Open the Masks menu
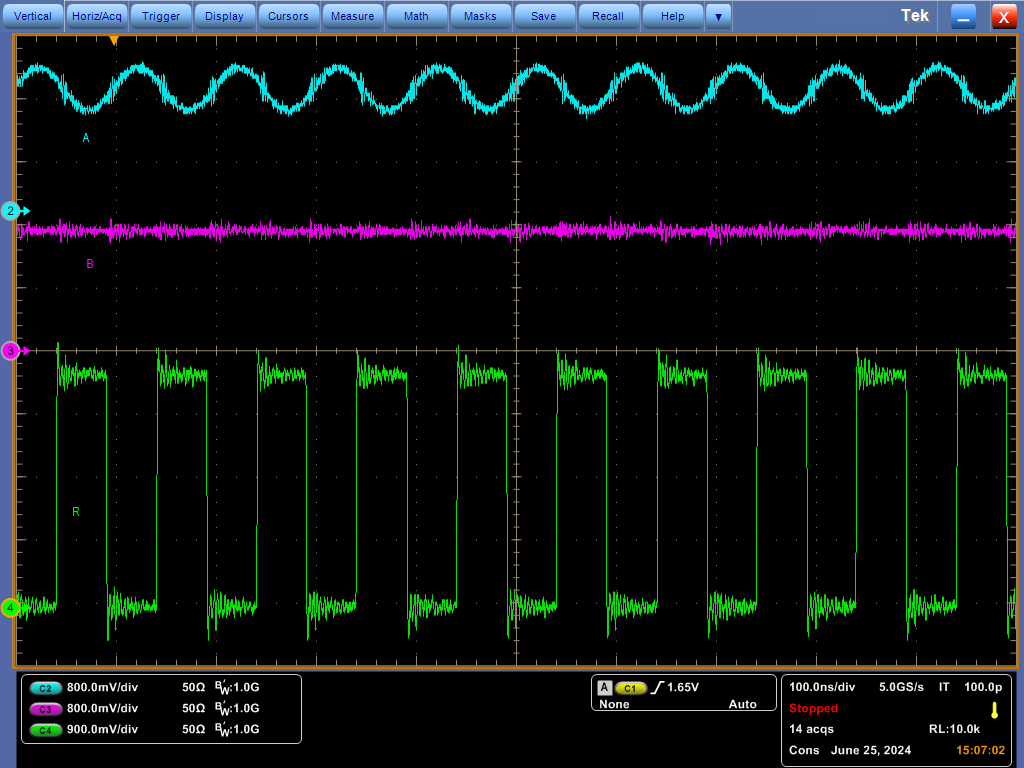 click(480, 15)
